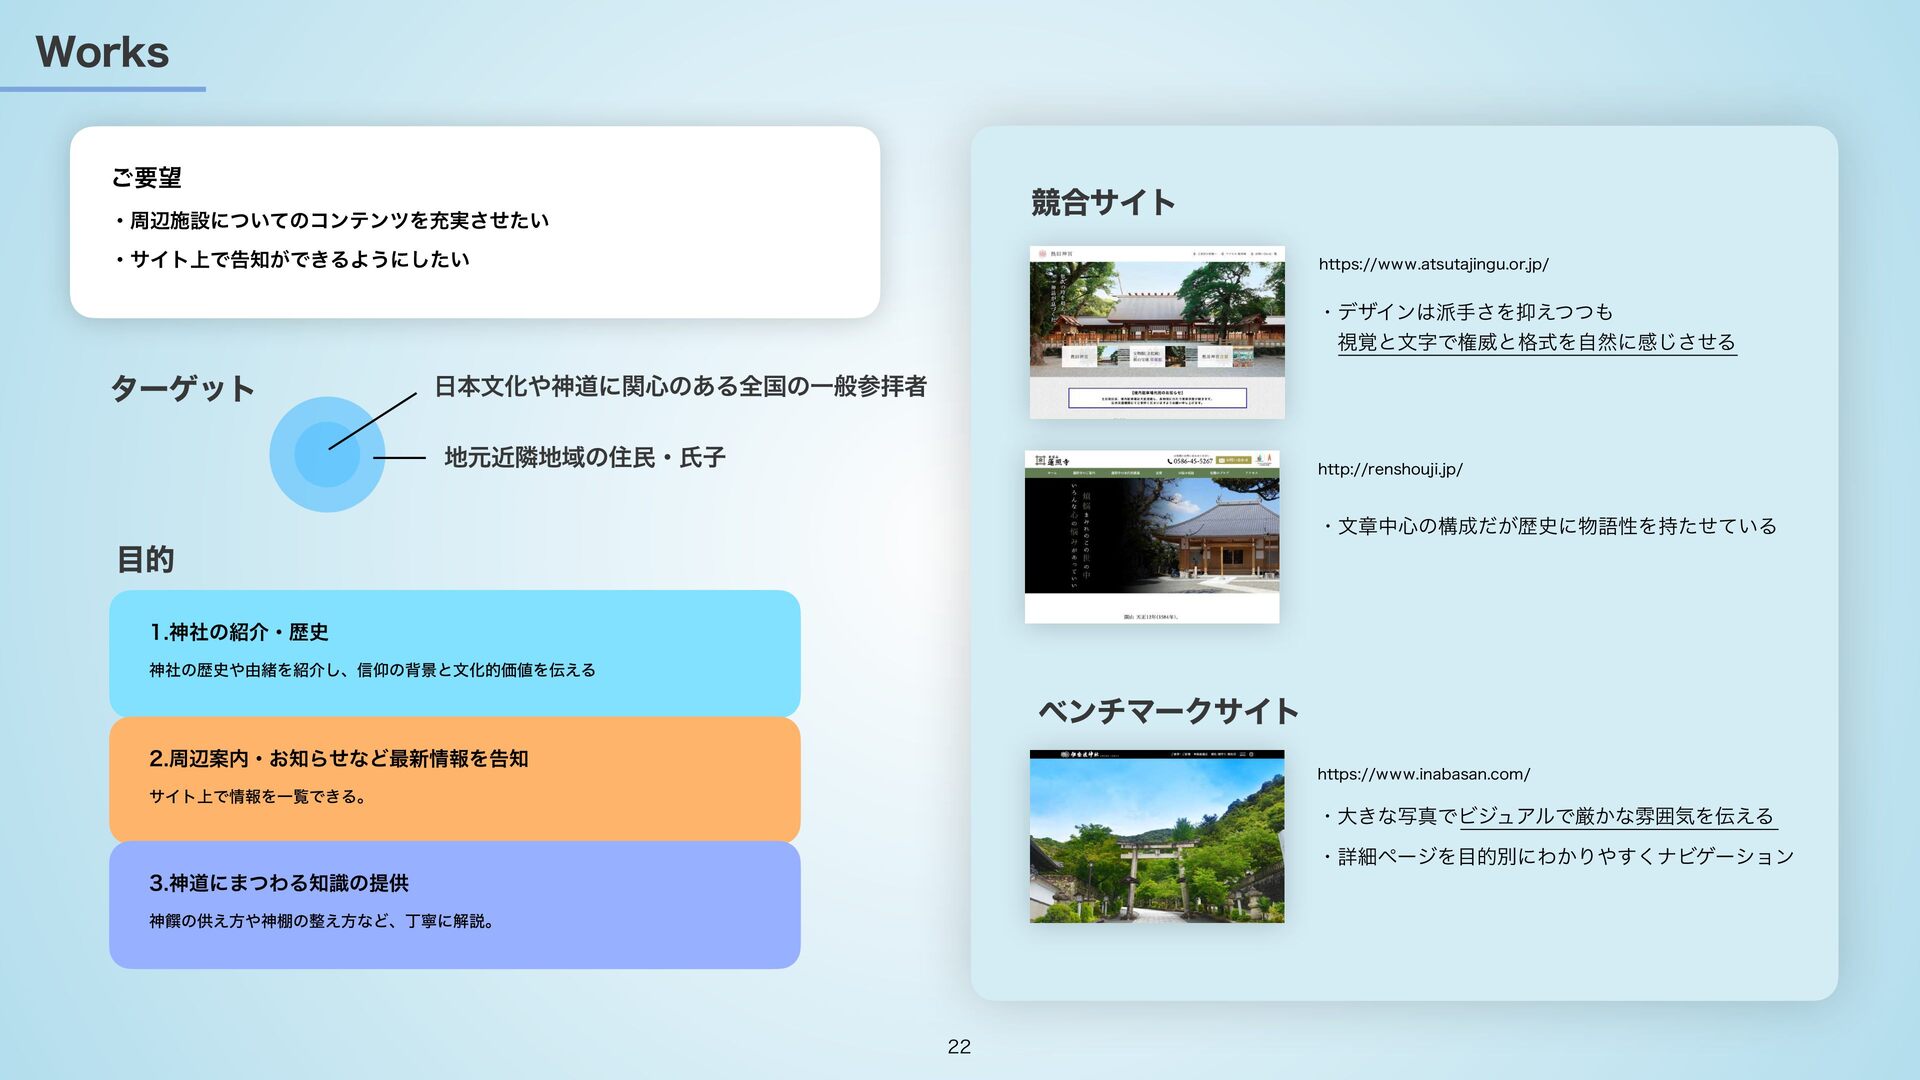Open the www.inabasan.com URL link
This screenshot has height=1080, width=1920.
tap(1423, 774)
